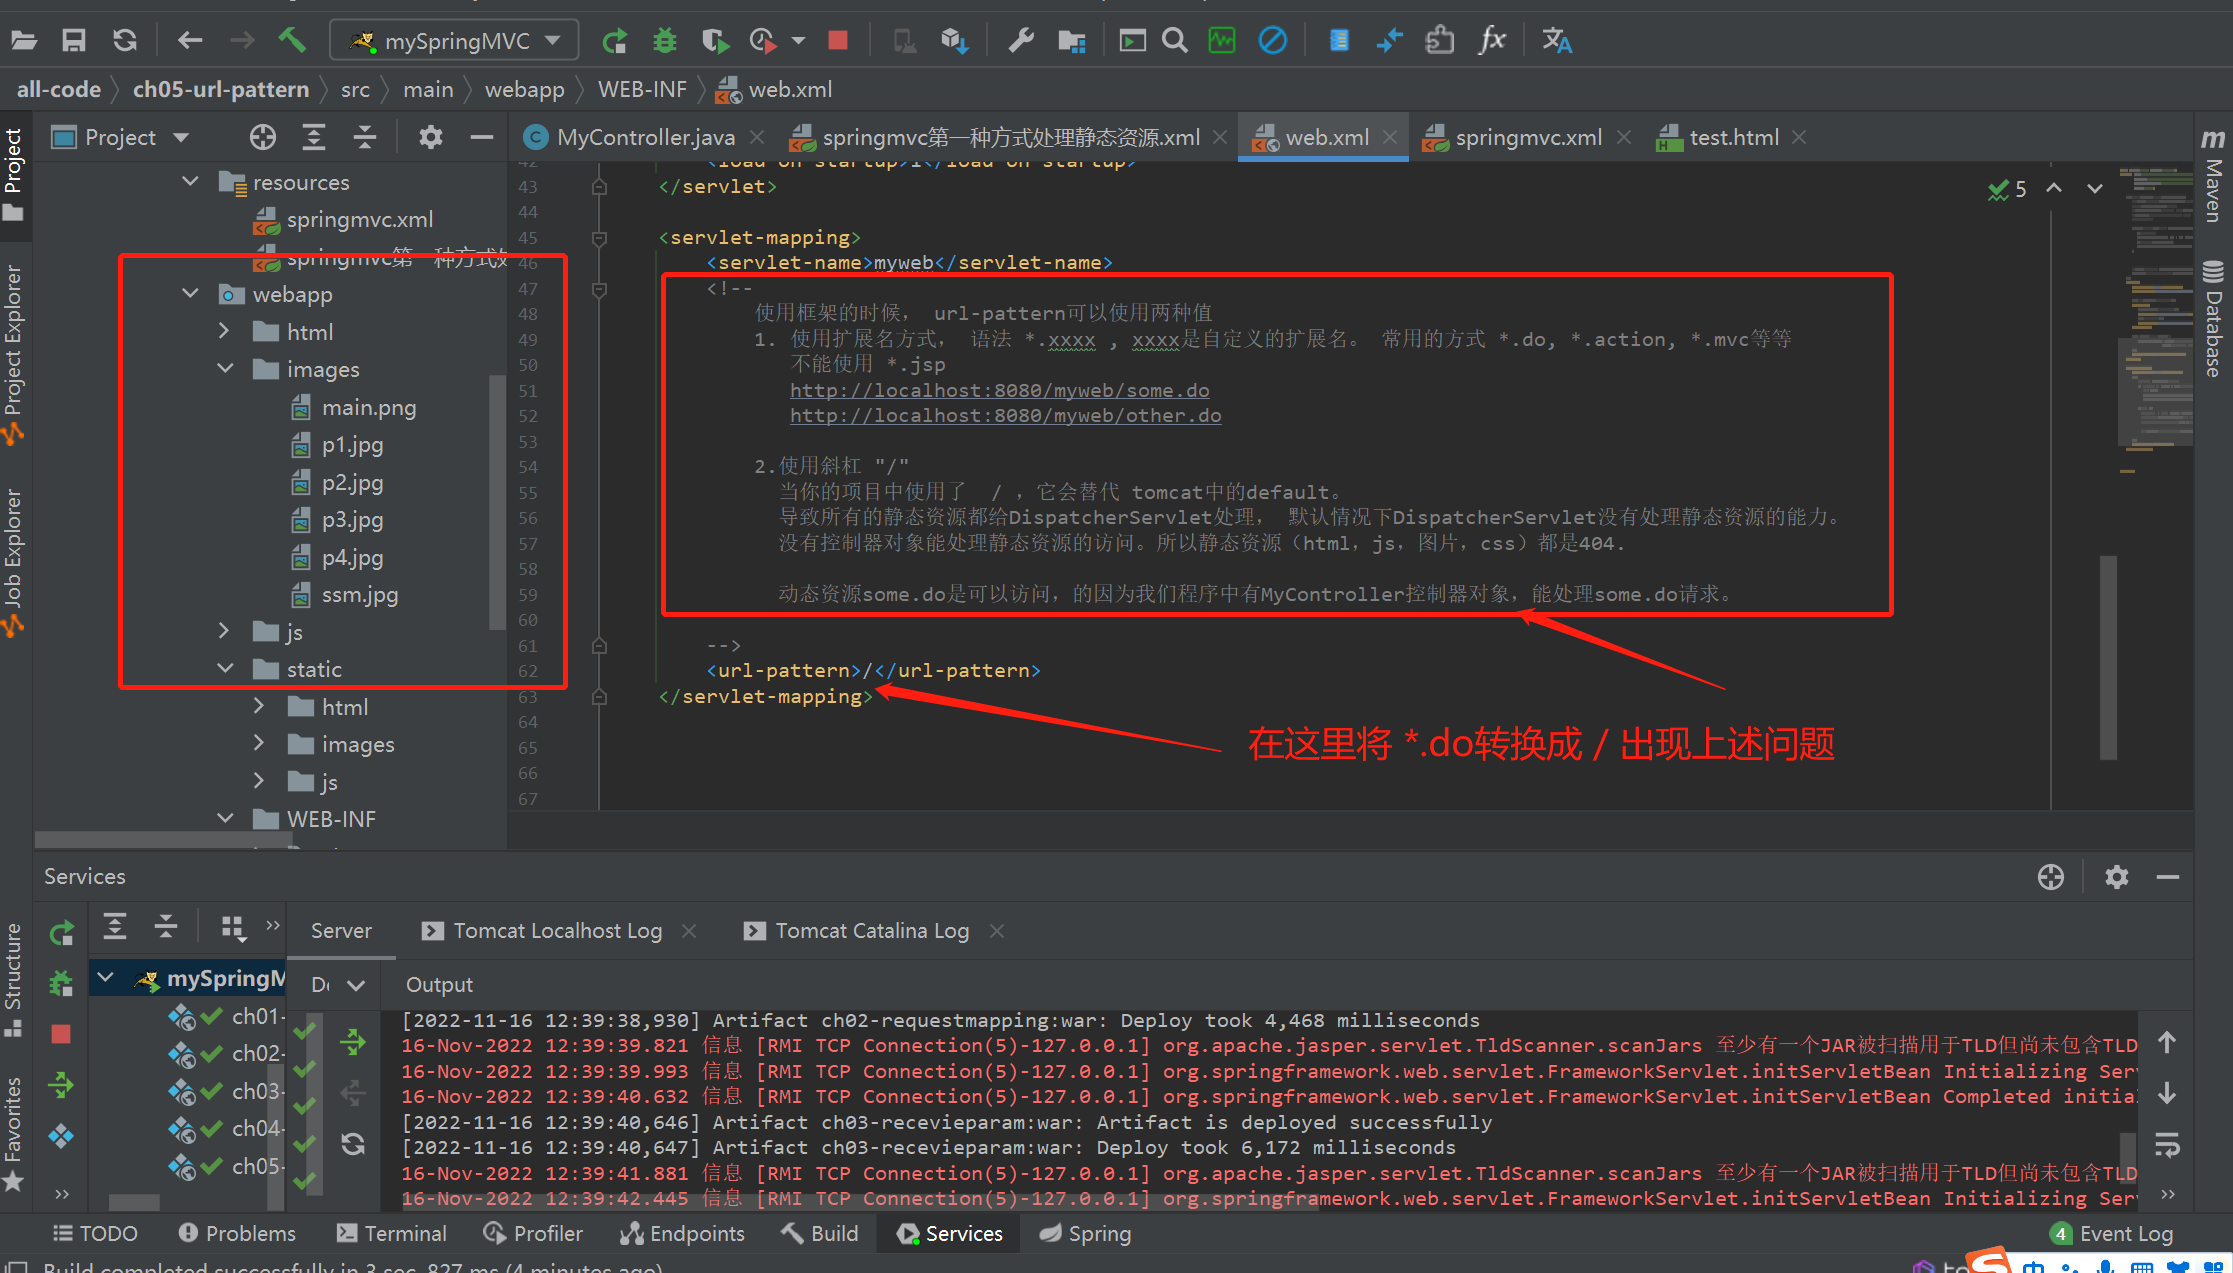Click the Translate icon in toolbar

tap(1556, 40)
